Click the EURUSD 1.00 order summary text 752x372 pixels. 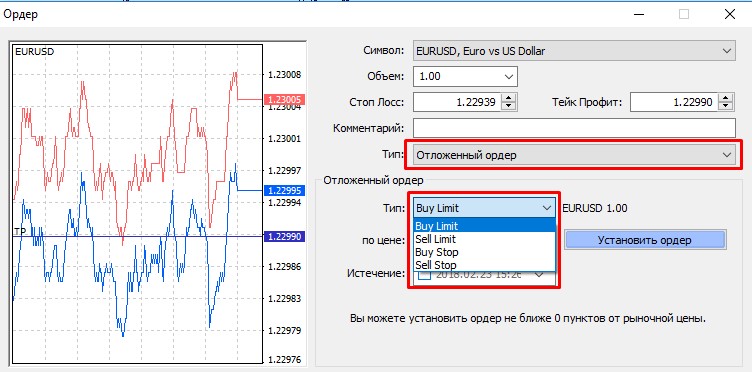[595, 208]
